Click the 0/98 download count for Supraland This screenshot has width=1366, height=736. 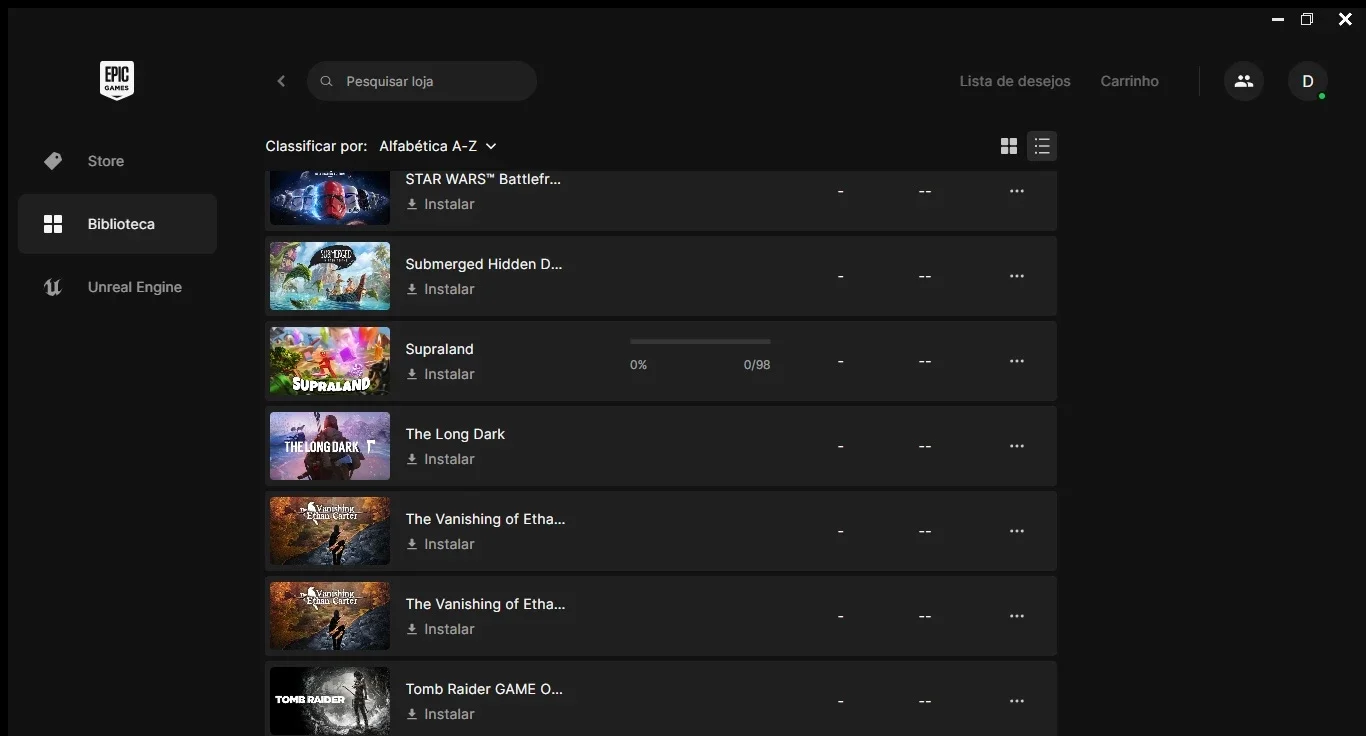pyautogui.click(x=757, y=365)
